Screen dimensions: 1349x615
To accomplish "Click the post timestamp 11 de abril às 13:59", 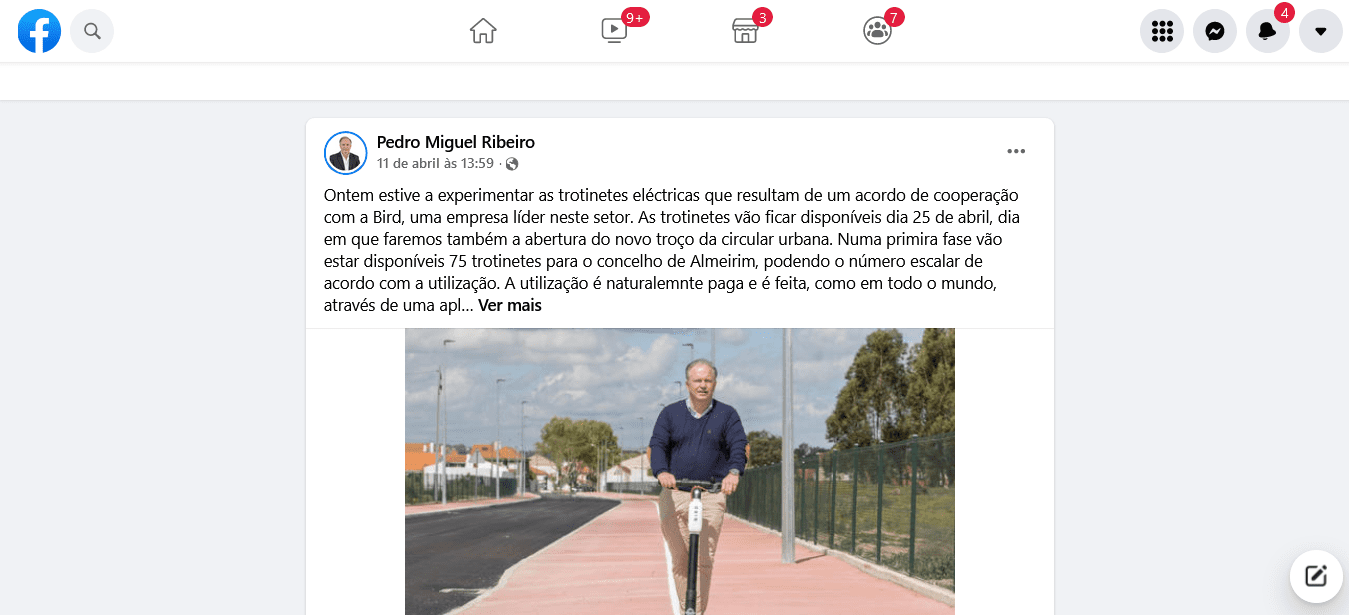I will [x=435, y=163].
